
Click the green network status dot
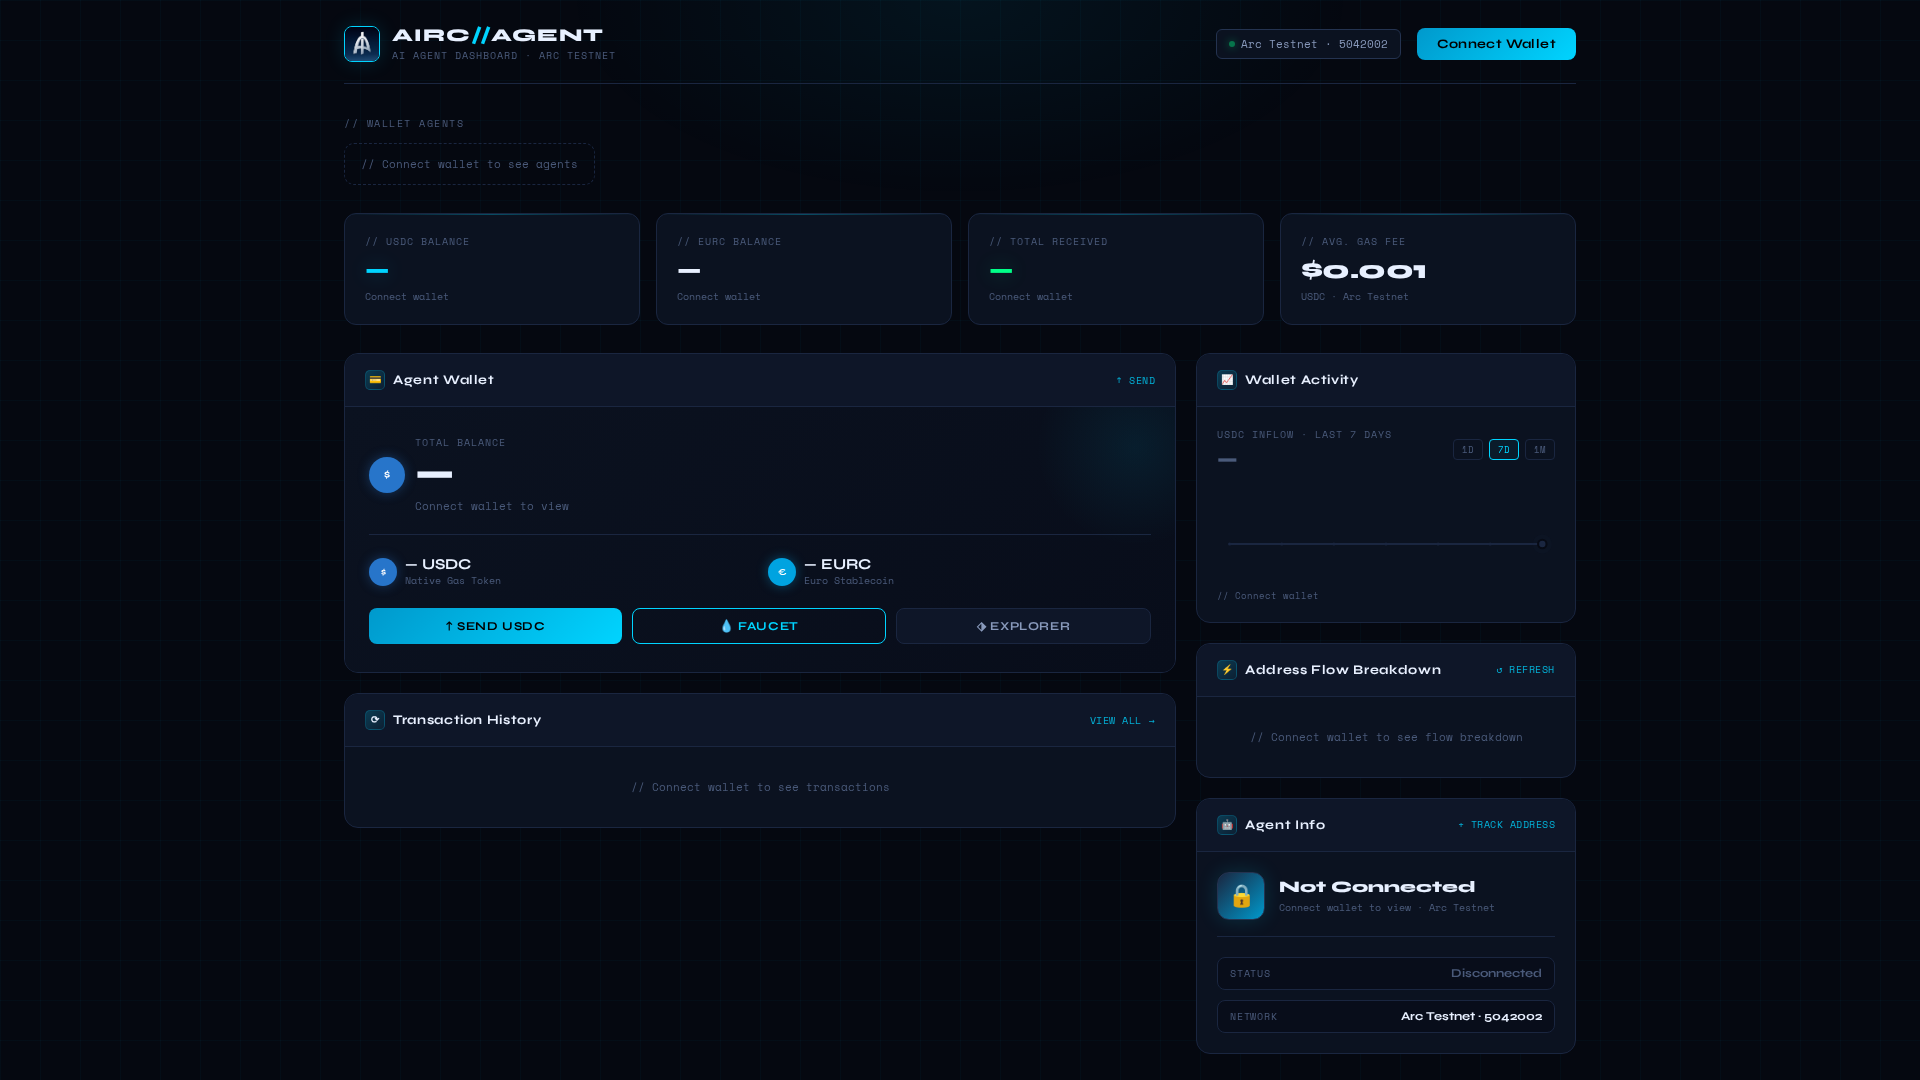(1232, 44)
